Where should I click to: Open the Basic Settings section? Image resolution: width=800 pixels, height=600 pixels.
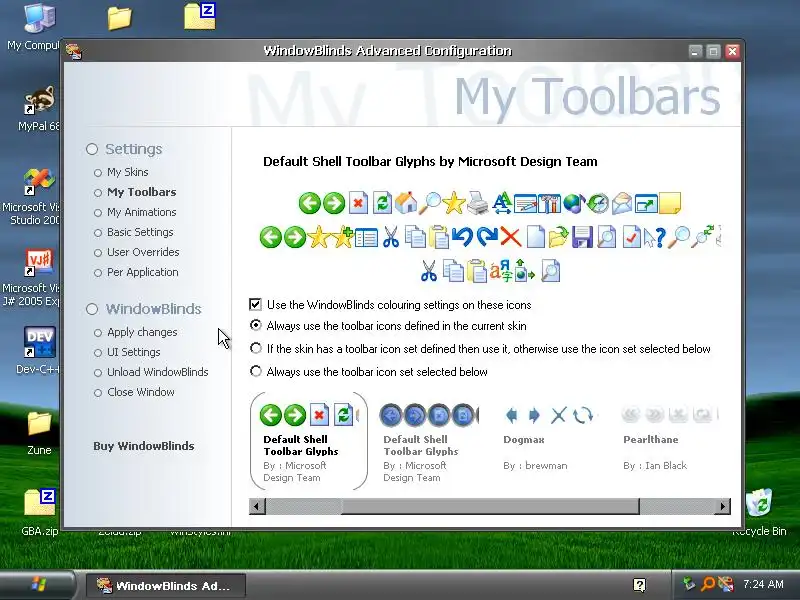(140, 232)
